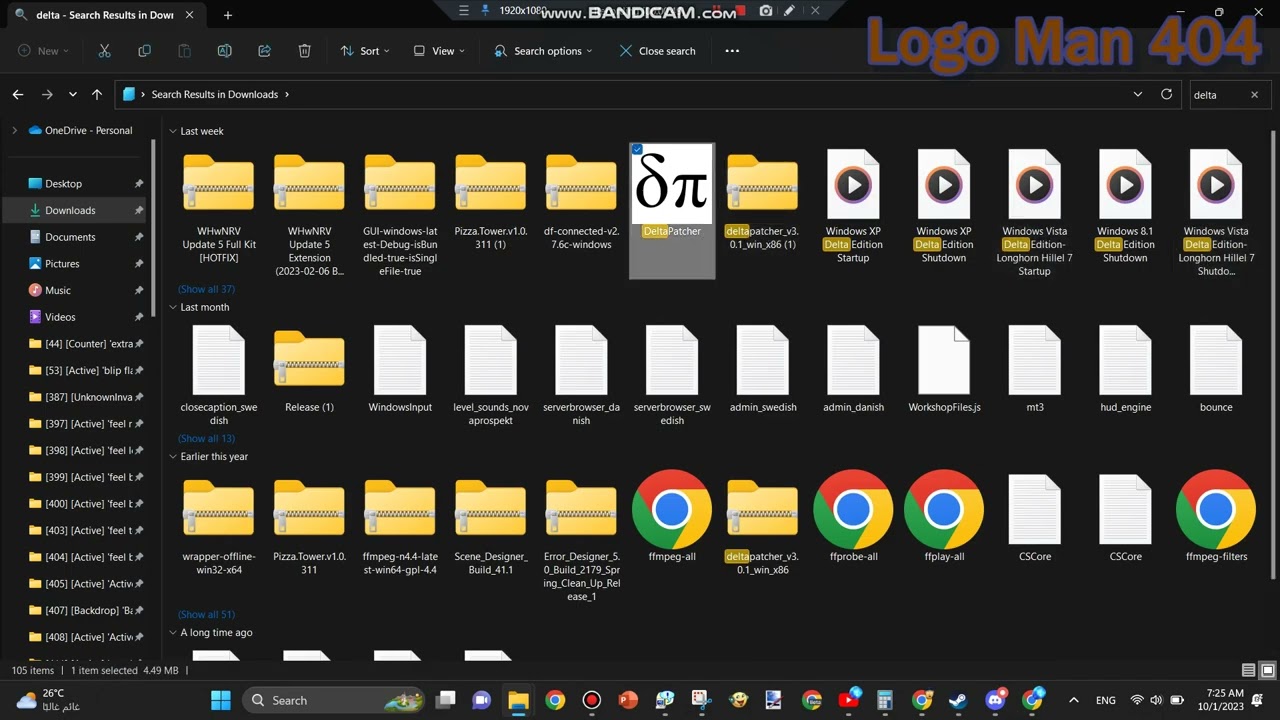Clear the 'delta' search box with X

point(1254,95)
